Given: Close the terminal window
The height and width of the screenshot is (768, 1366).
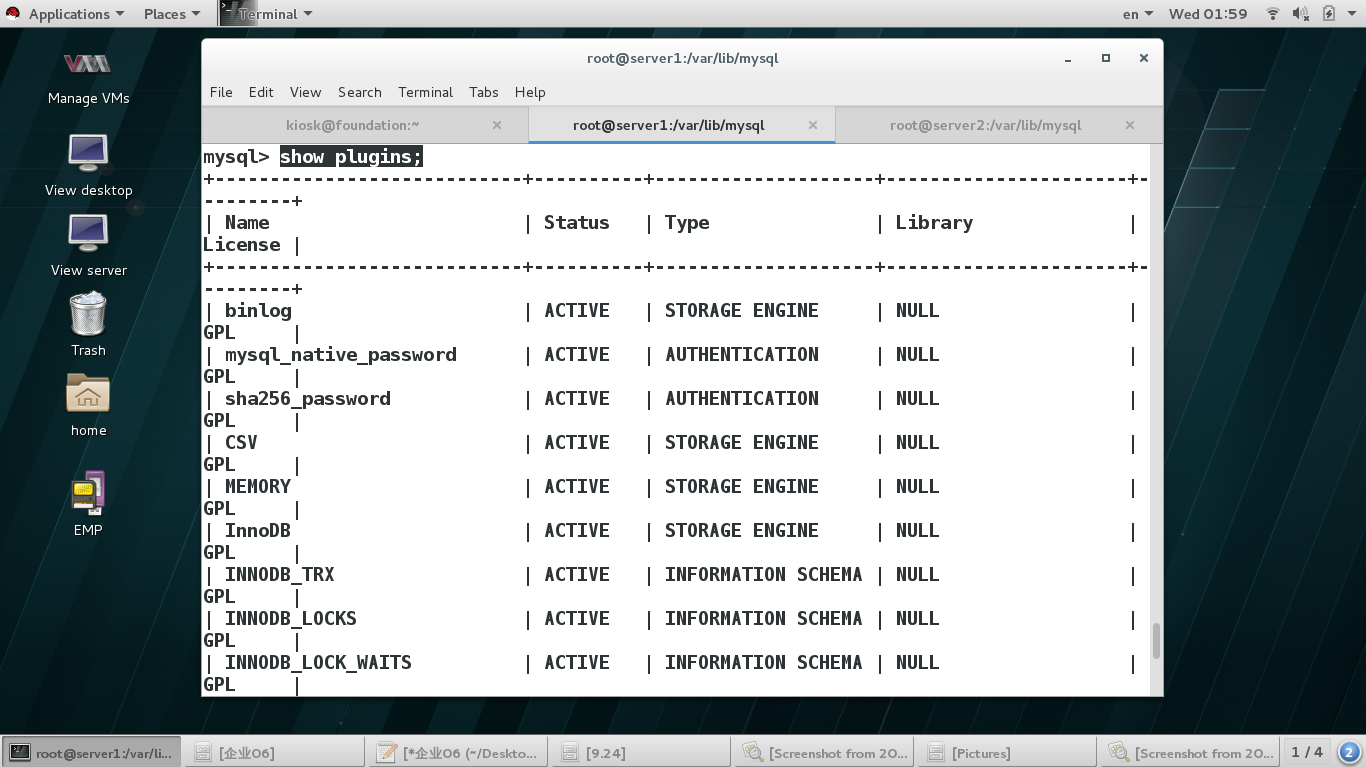Looking at the screenshot, I should (x=1143, y=58).
